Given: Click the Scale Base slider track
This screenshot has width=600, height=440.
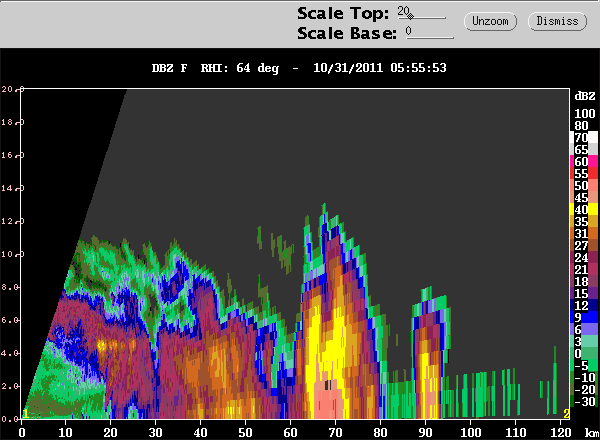Looking at the screenshot, I should (x=430, y=37).
